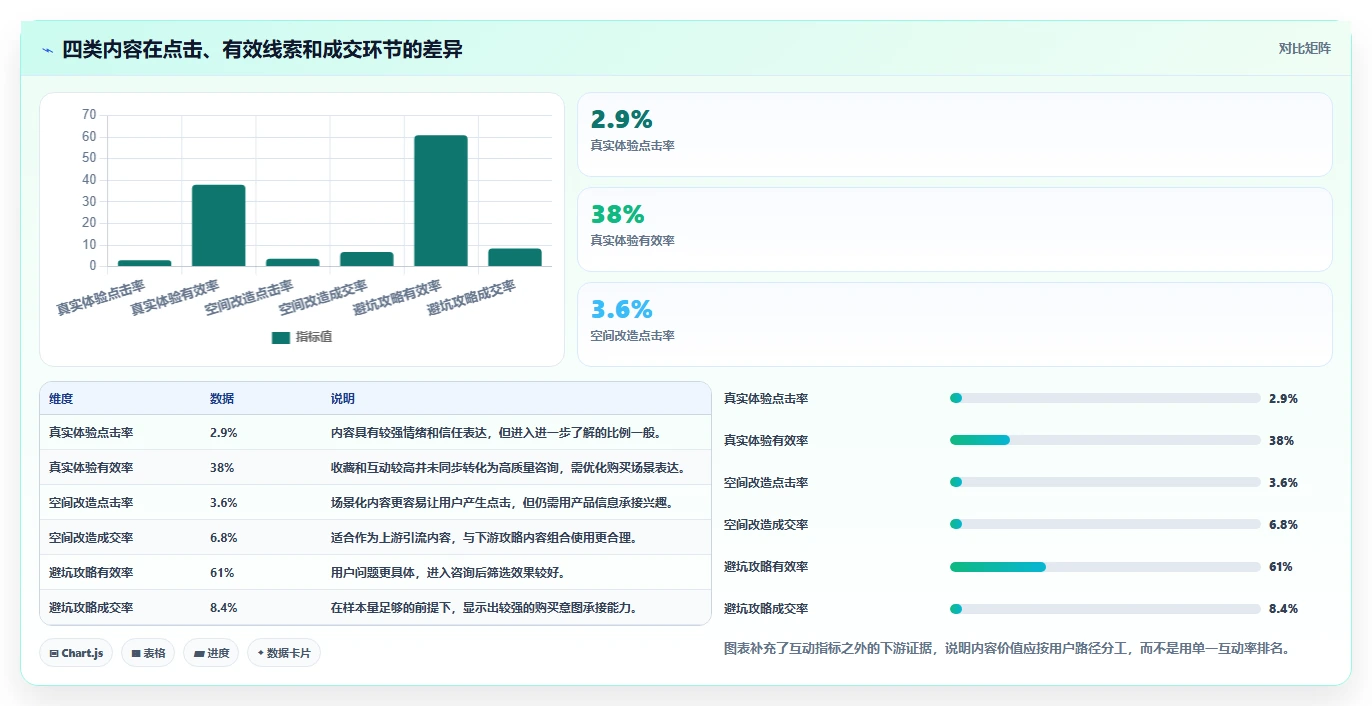1372x706 pixels.
Task: Click the 61% progress value label
Action: (1281, 567)
